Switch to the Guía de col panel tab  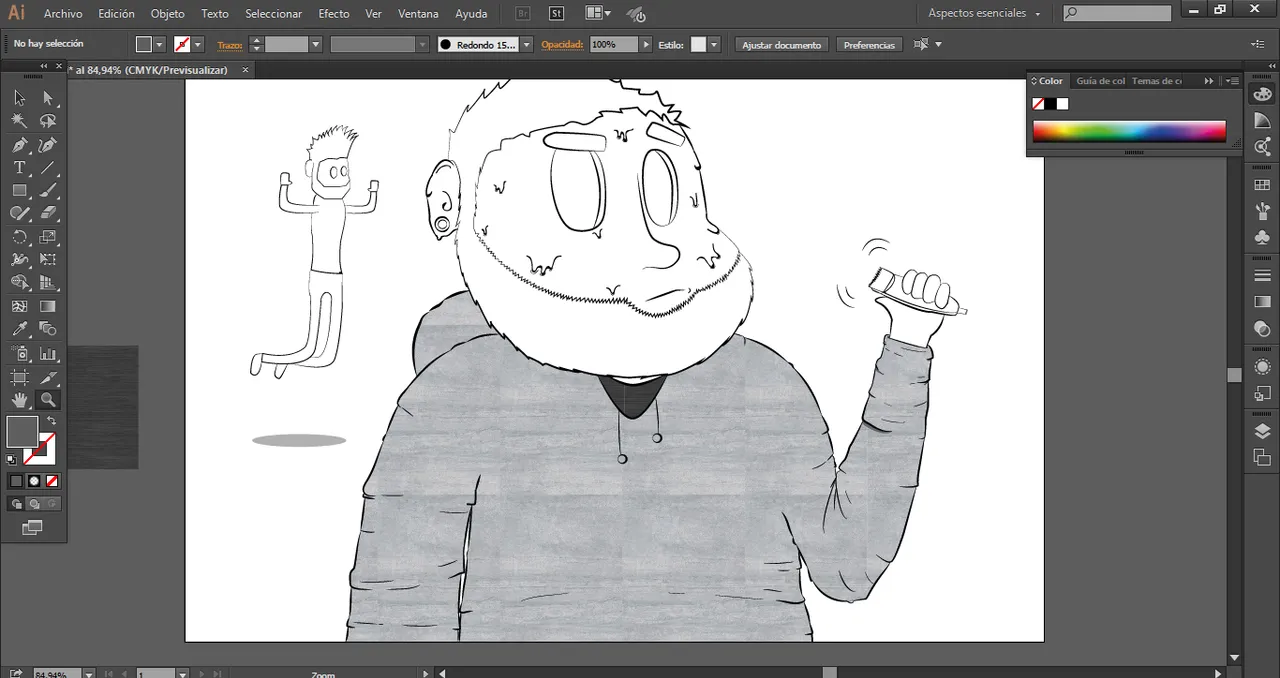pos(1100,81)
